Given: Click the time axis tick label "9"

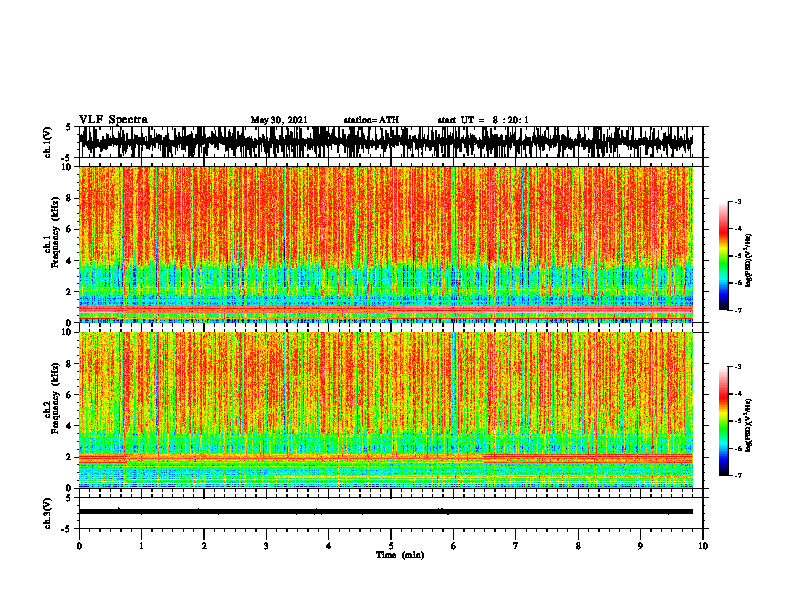Looking at the screenshot, I should coord(640,546).
